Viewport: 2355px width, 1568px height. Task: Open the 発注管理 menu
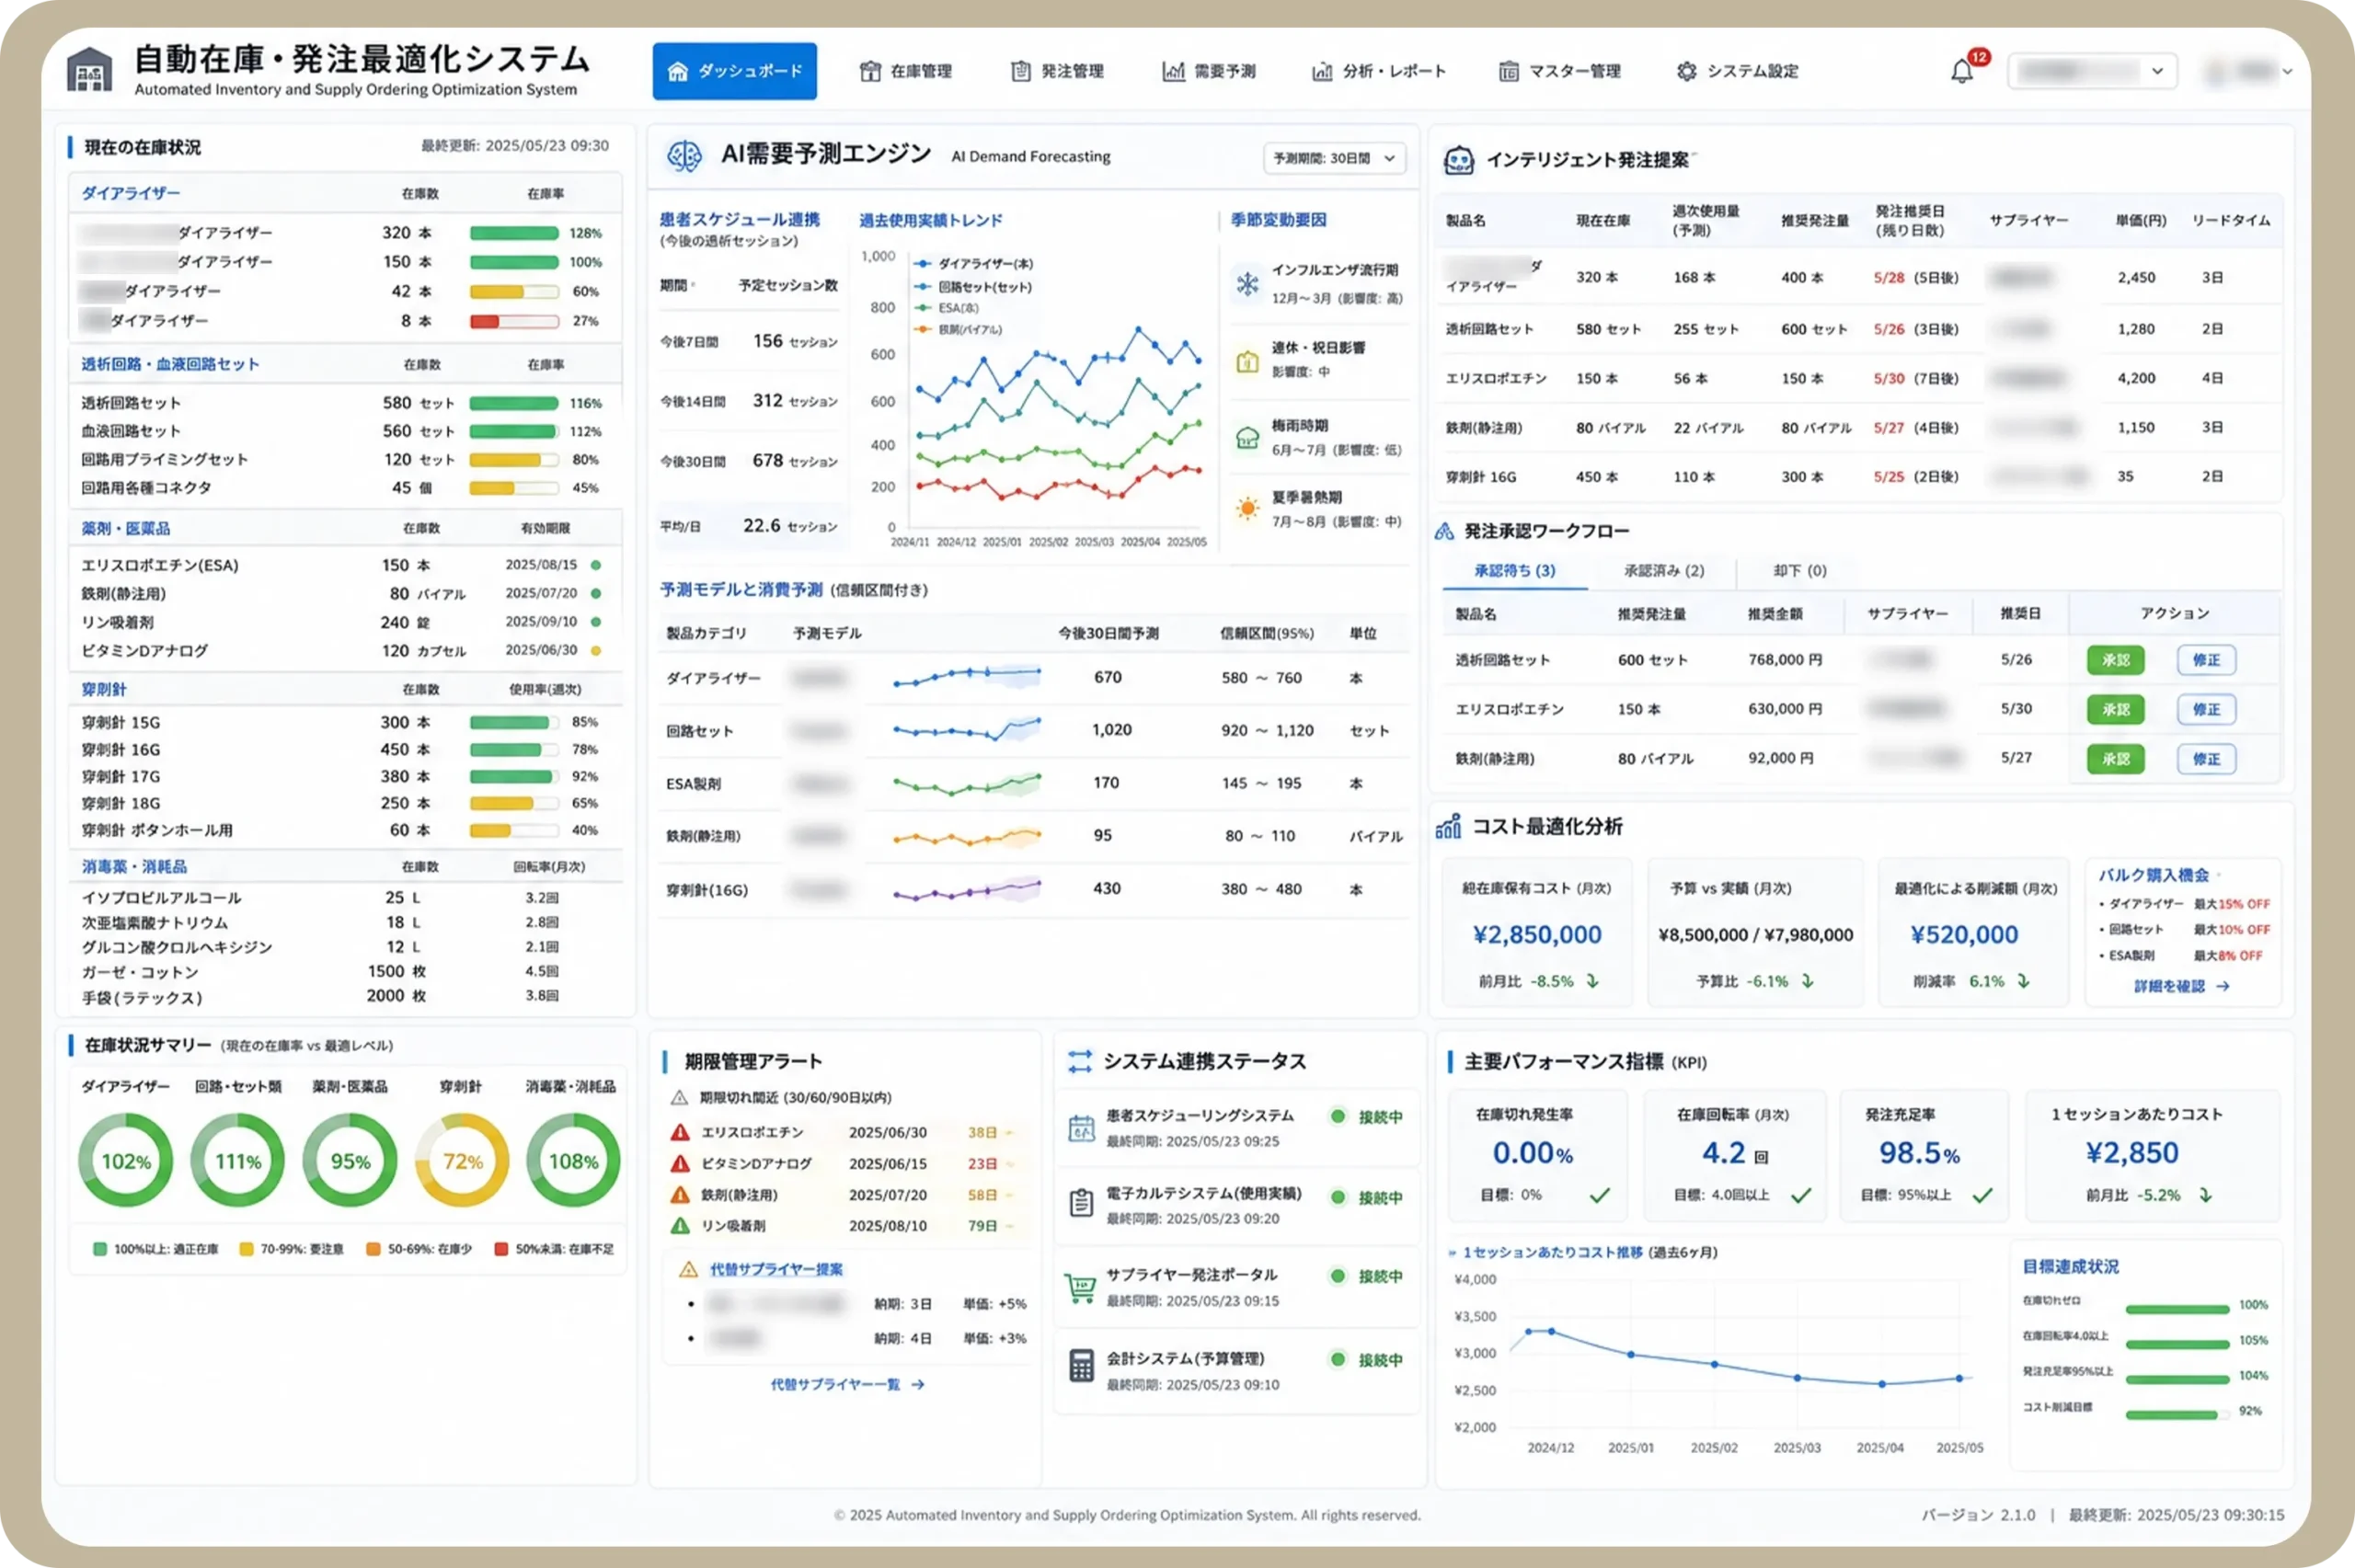point(1057,71)
